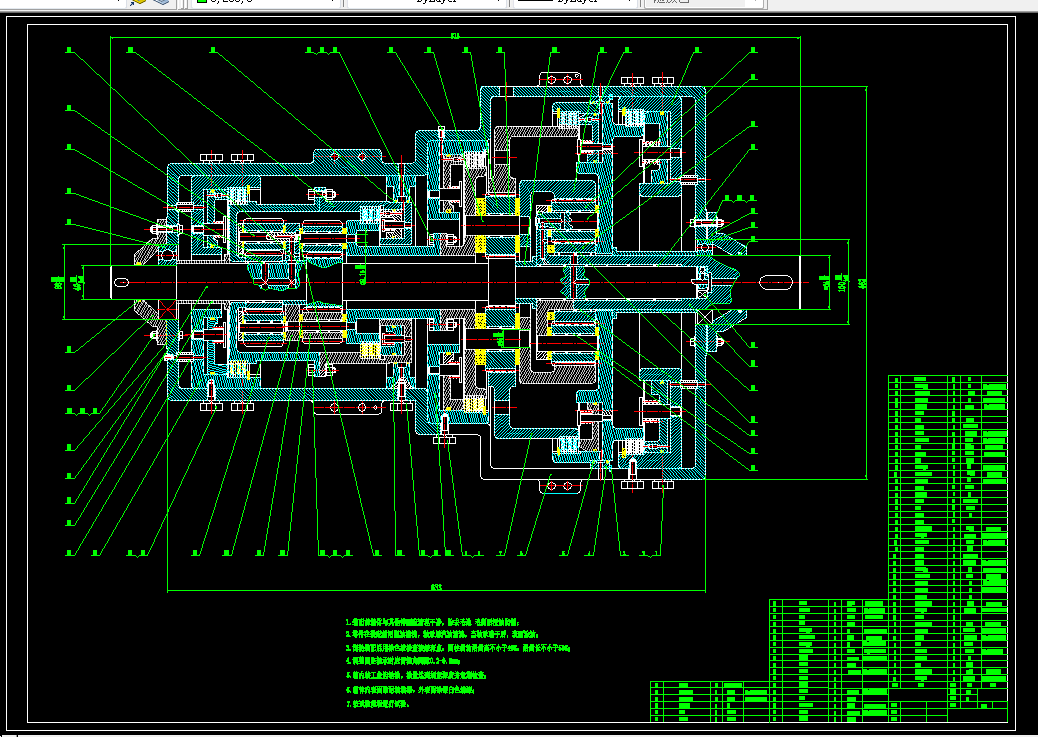Select technical note 4 mentioning 0.2-0.5mm

click(x=402, y=661)
